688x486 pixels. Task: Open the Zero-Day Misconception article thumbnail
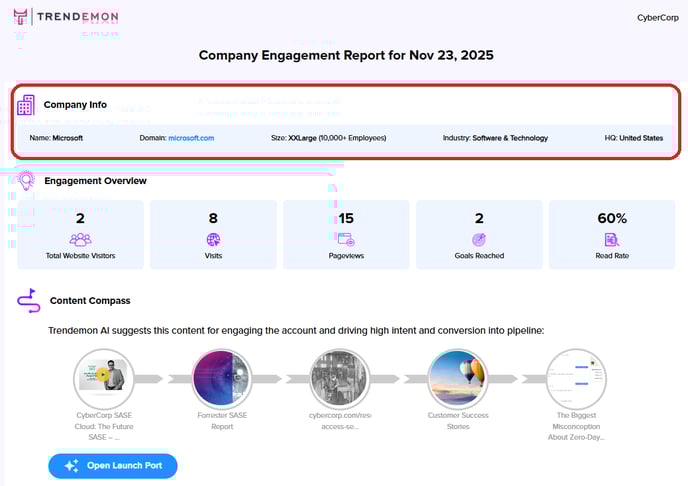pos(575,379)
